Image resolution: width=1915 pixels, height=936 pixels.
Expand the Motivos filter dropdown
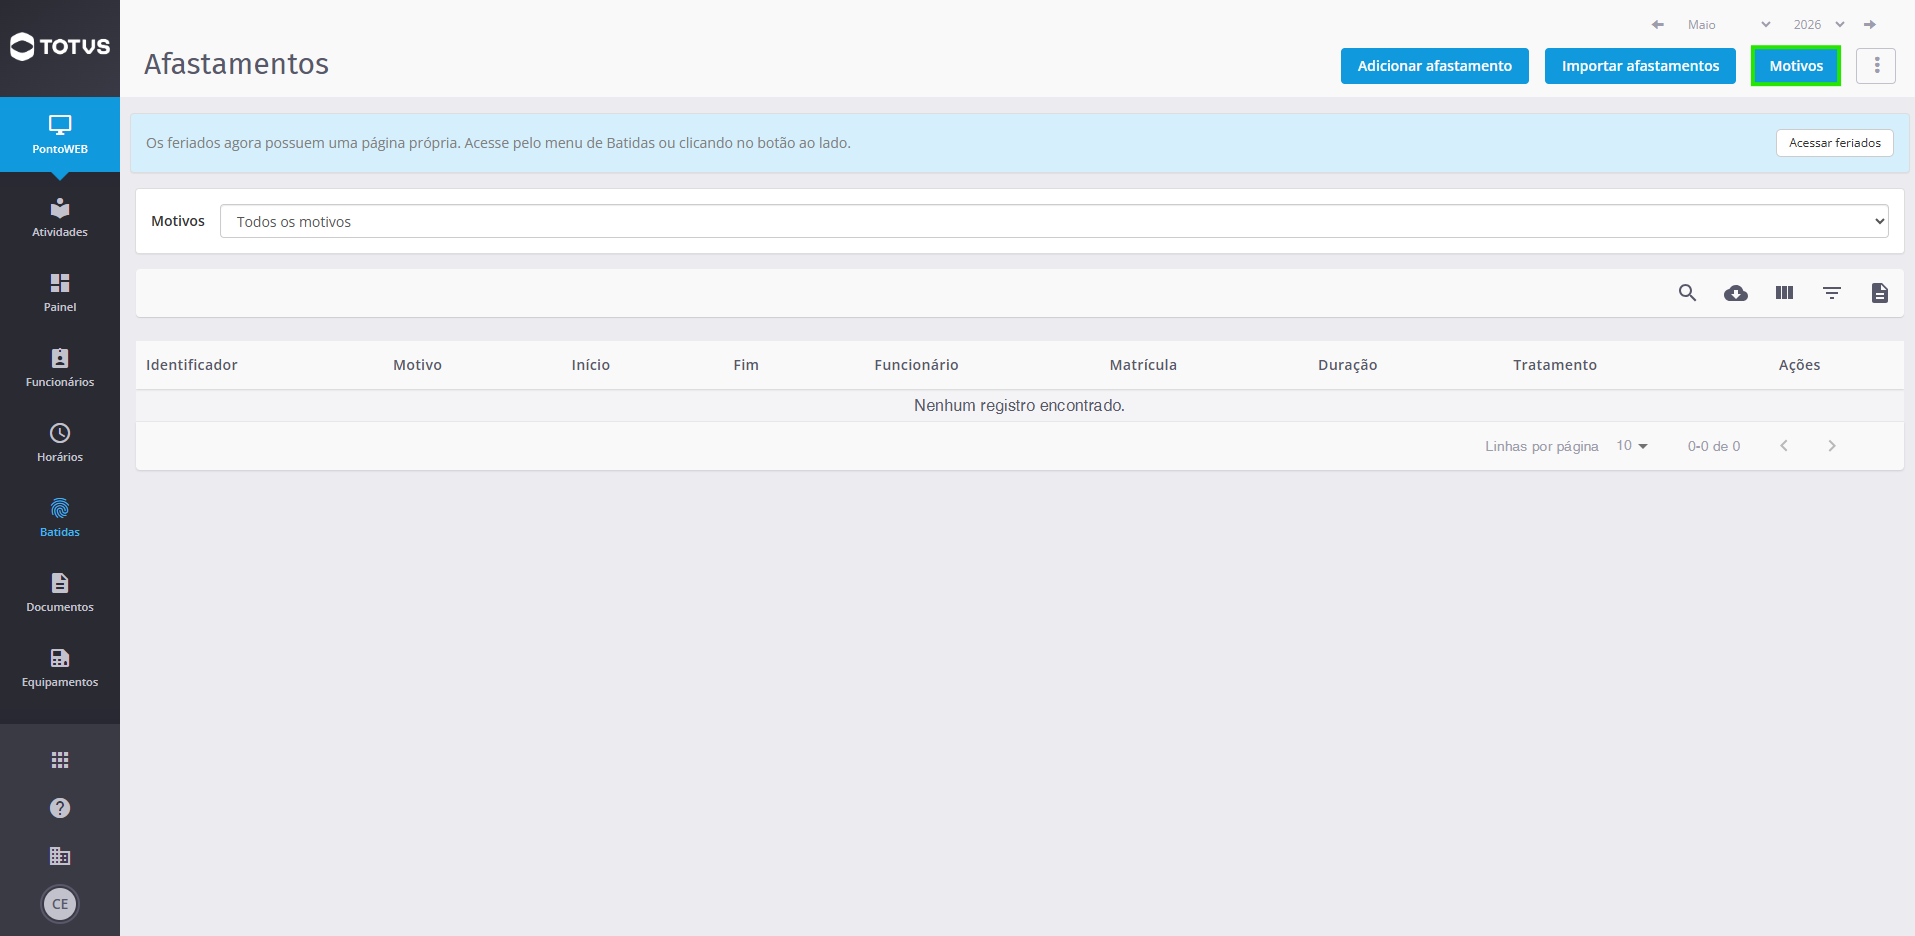click(x=1054, y=221)
